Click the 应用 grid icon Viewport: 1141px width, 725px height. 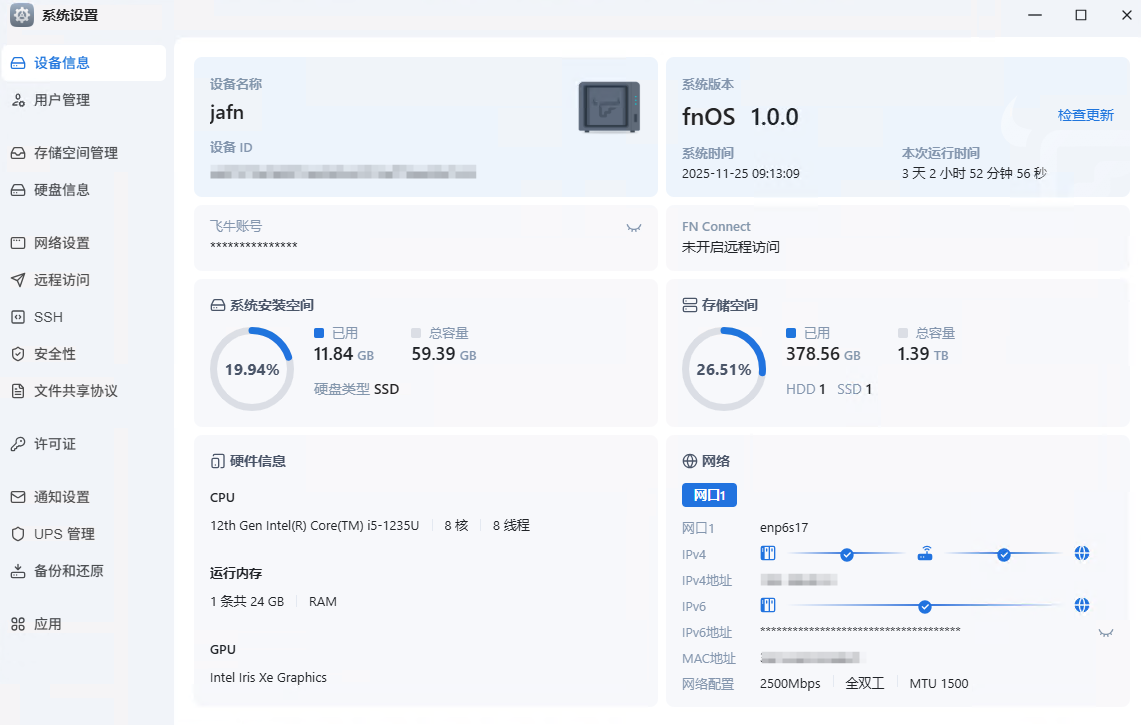click(x=18, y=624)
